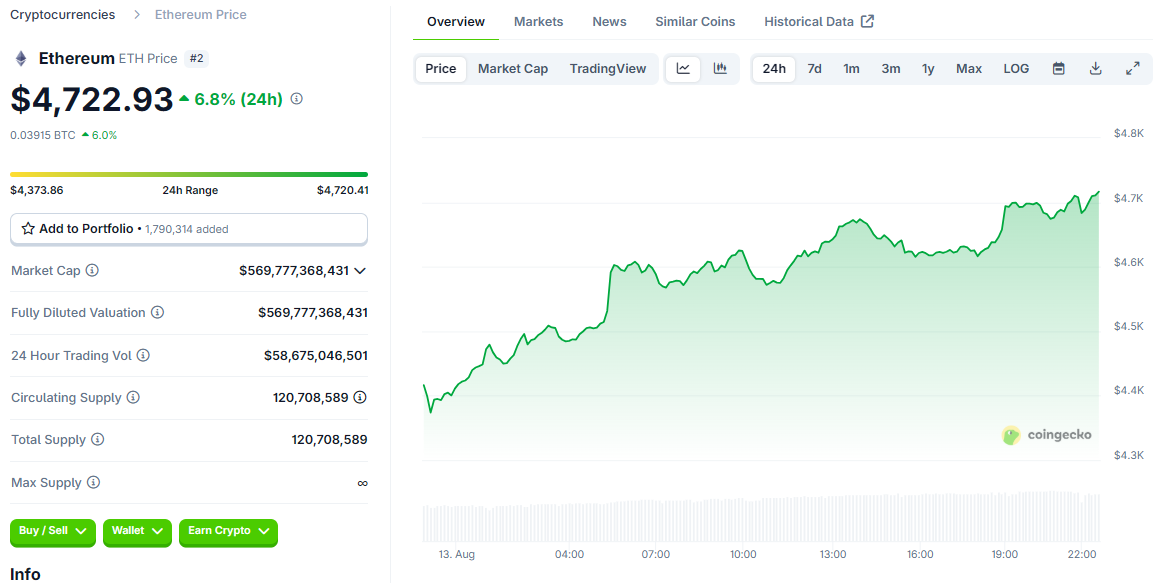Click the $4.8K y-axis label
The width and height of the screenshot is (1159, 583).
[1128, 133]
